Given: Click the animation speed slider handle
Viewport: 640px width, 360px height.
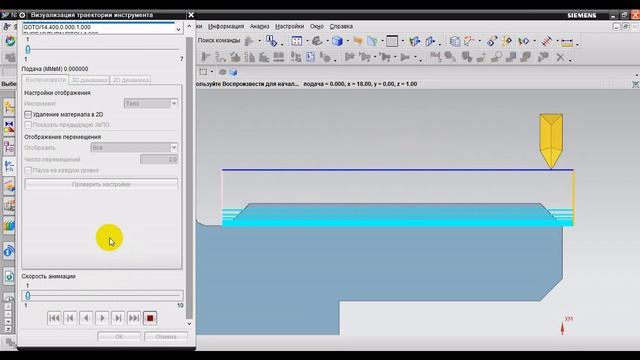Looking at the screenshot, I should (28, 296).
